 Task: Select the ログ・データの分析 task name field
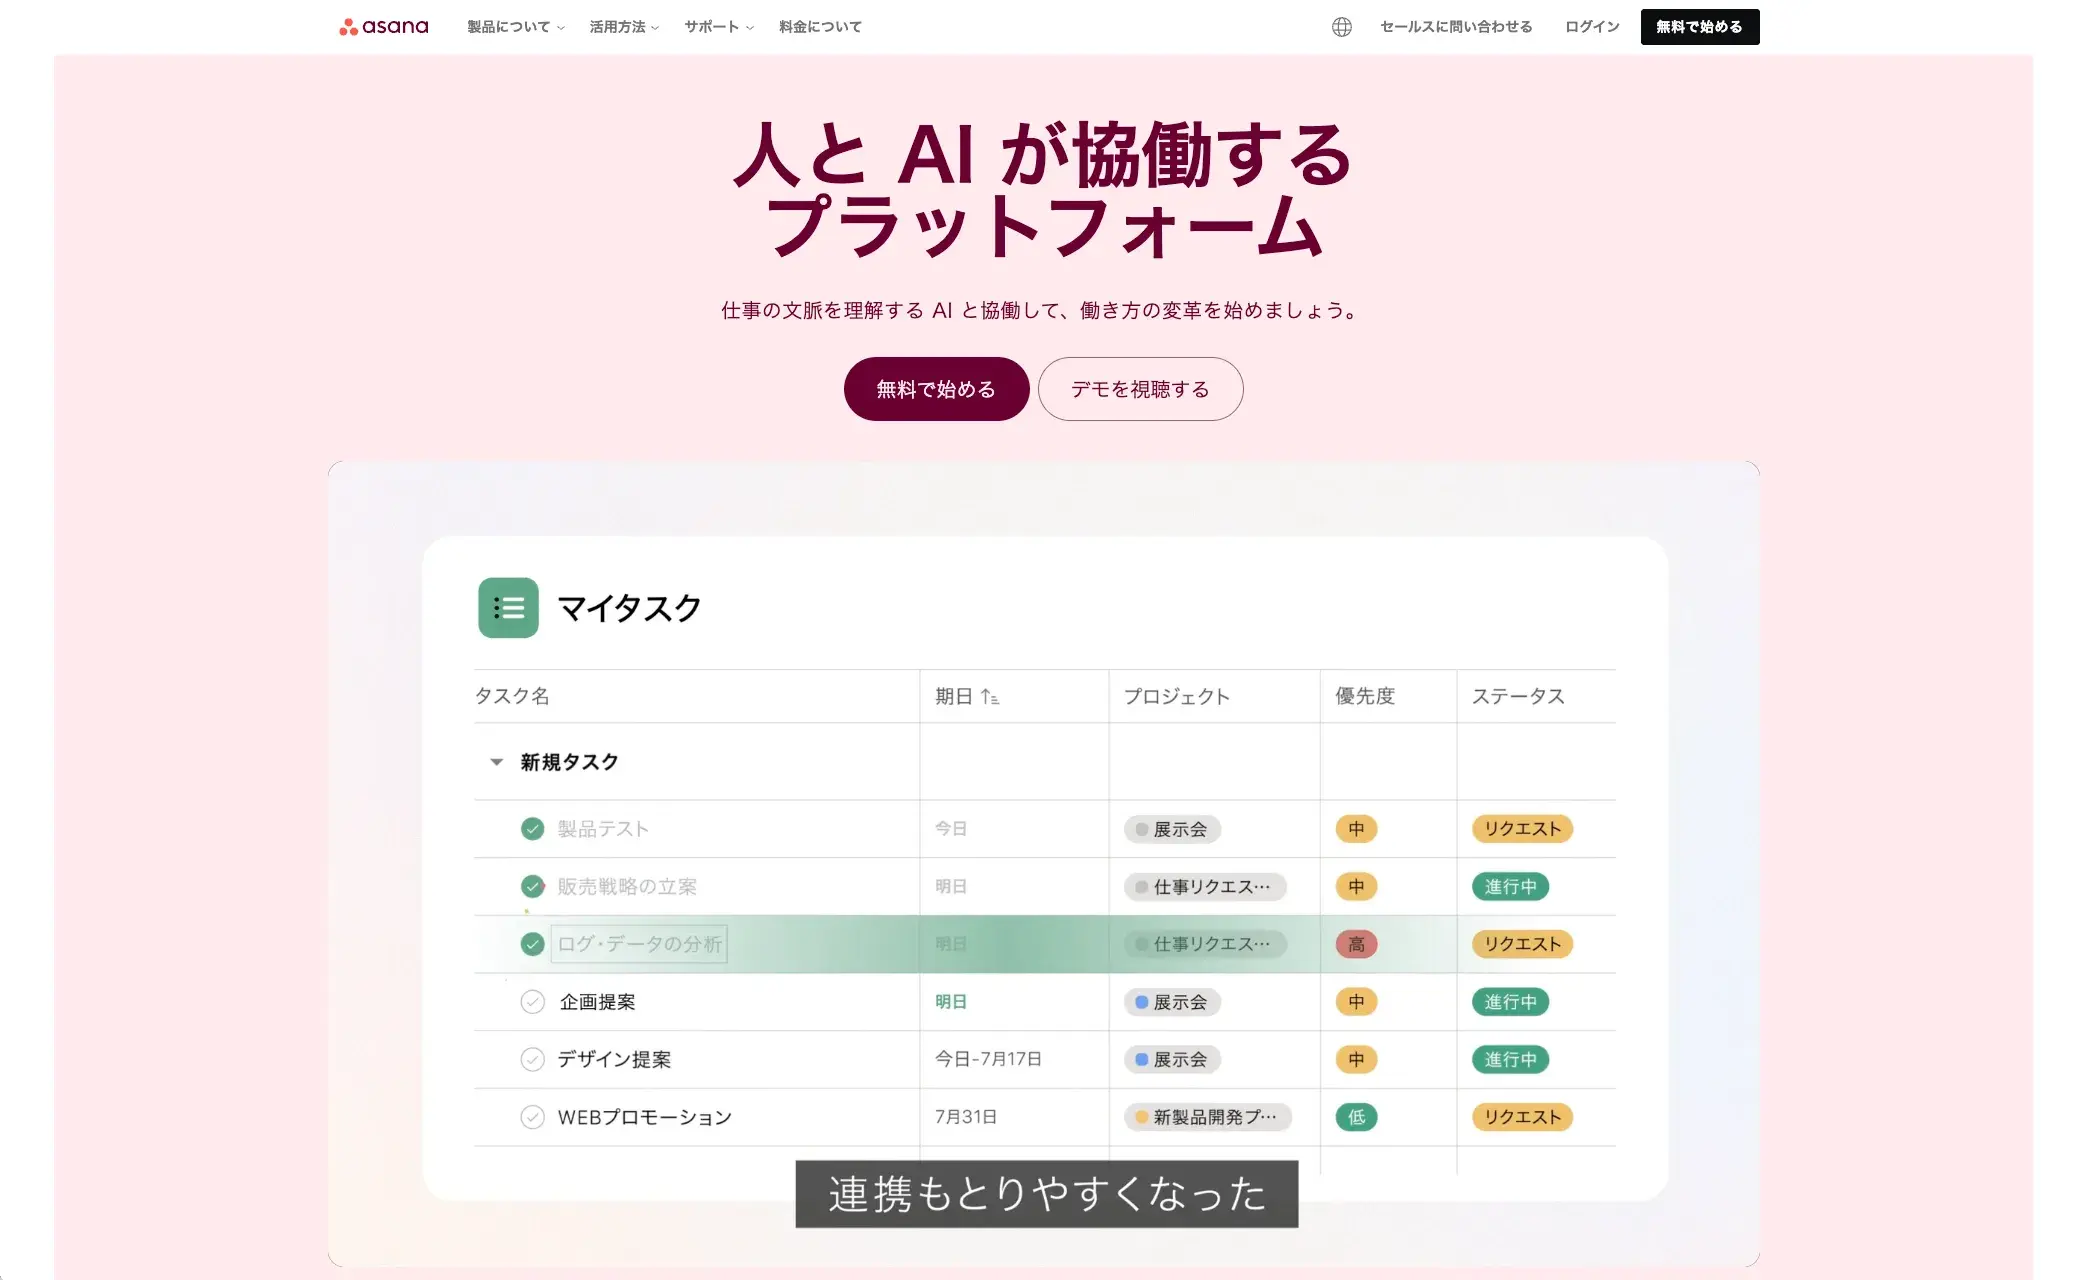point(639,944)
